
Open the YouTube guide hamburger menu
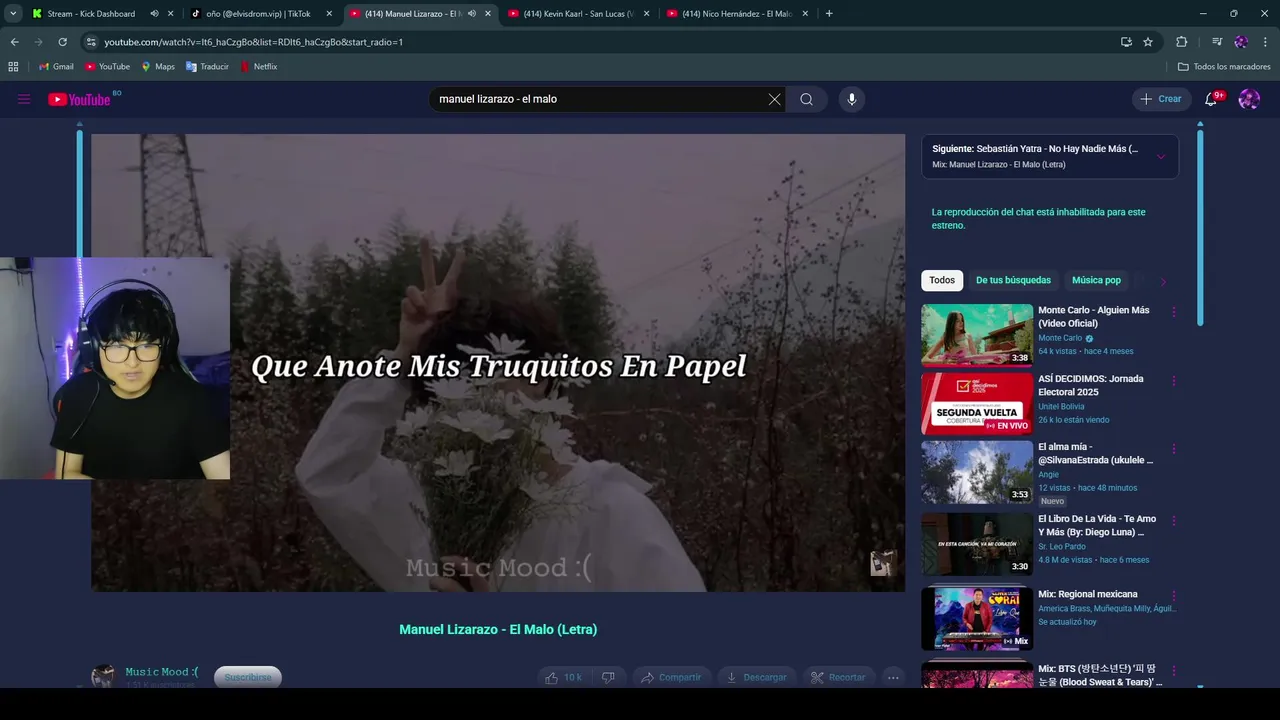point(24,99)
